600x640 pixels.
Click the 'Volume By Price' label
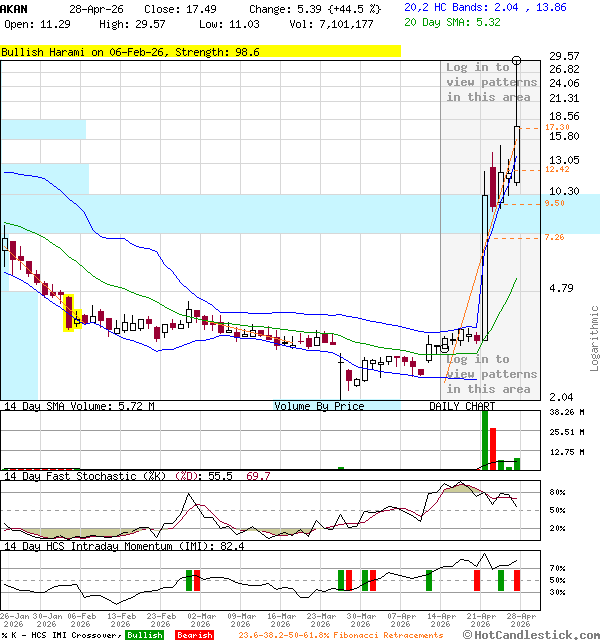(x=319, y=406)
